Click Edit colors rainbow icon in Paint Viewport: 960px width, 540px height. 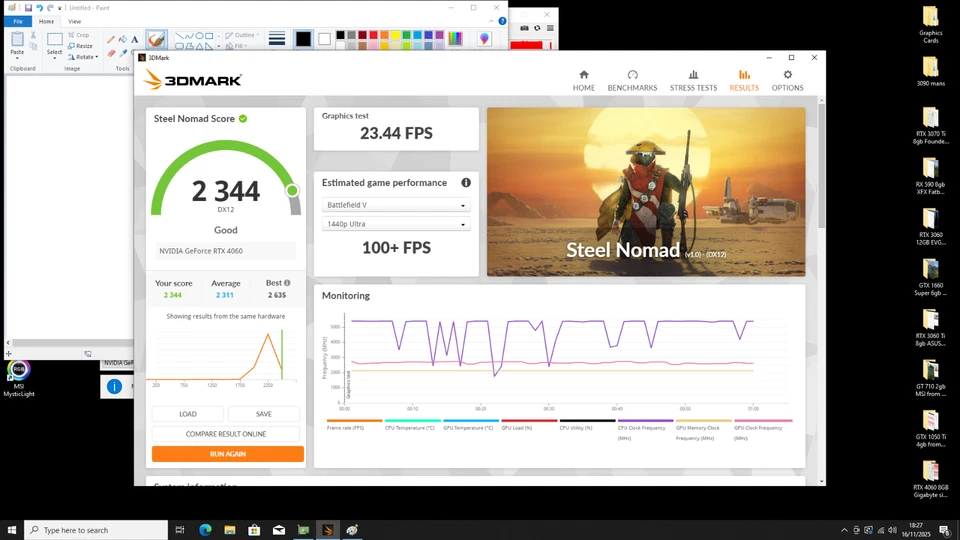(x=455, y=39)
